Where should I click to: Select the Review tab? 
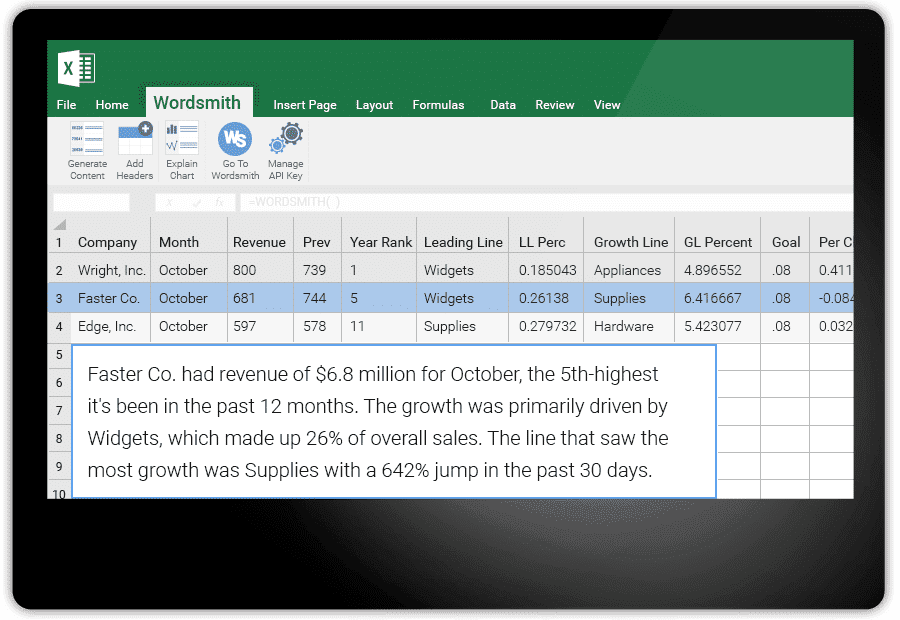(x=554, y=105)
